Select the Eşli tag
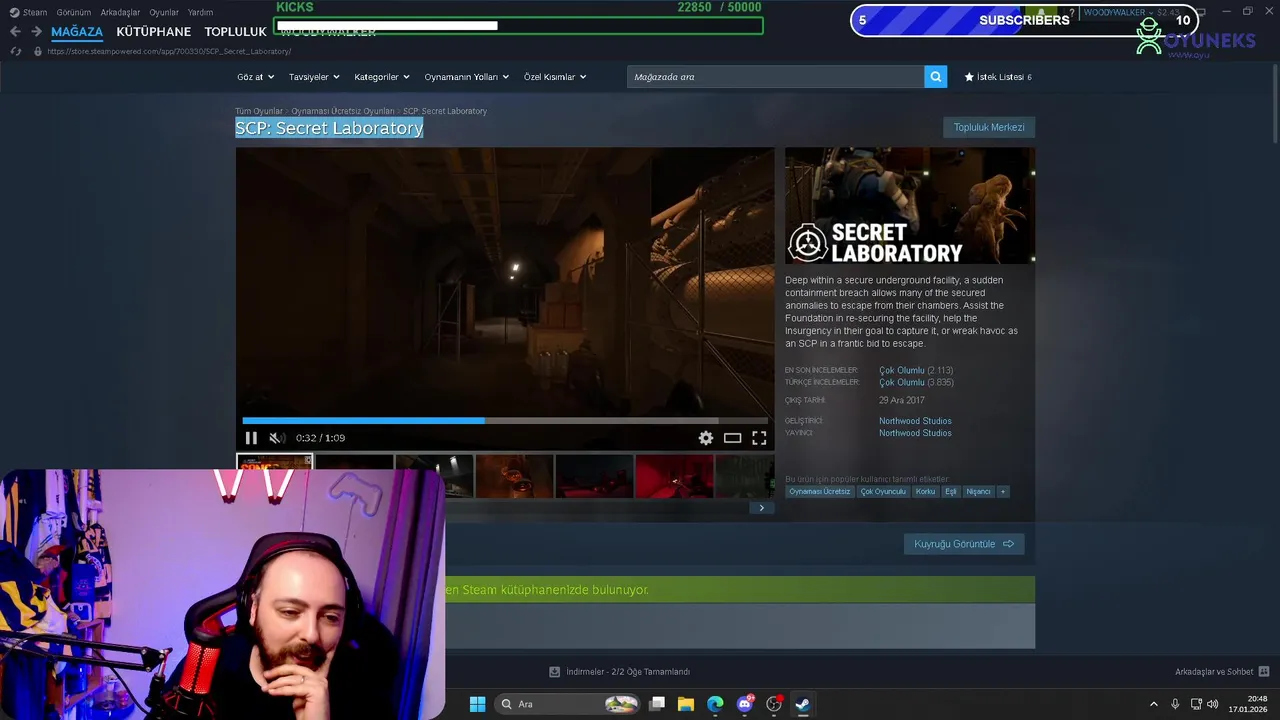Image resolution: width=1280 pixels, height=720 pixels. (951, 491)
